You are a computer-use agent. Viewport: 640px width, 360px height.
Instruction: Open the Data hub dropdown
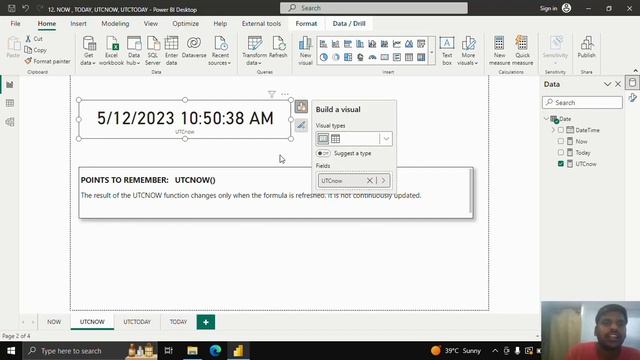134,59
